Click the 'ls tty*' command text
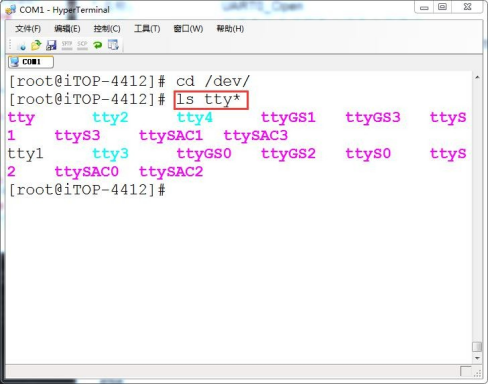The width and height of the screenshot is (488, 384). pos(208,99)
